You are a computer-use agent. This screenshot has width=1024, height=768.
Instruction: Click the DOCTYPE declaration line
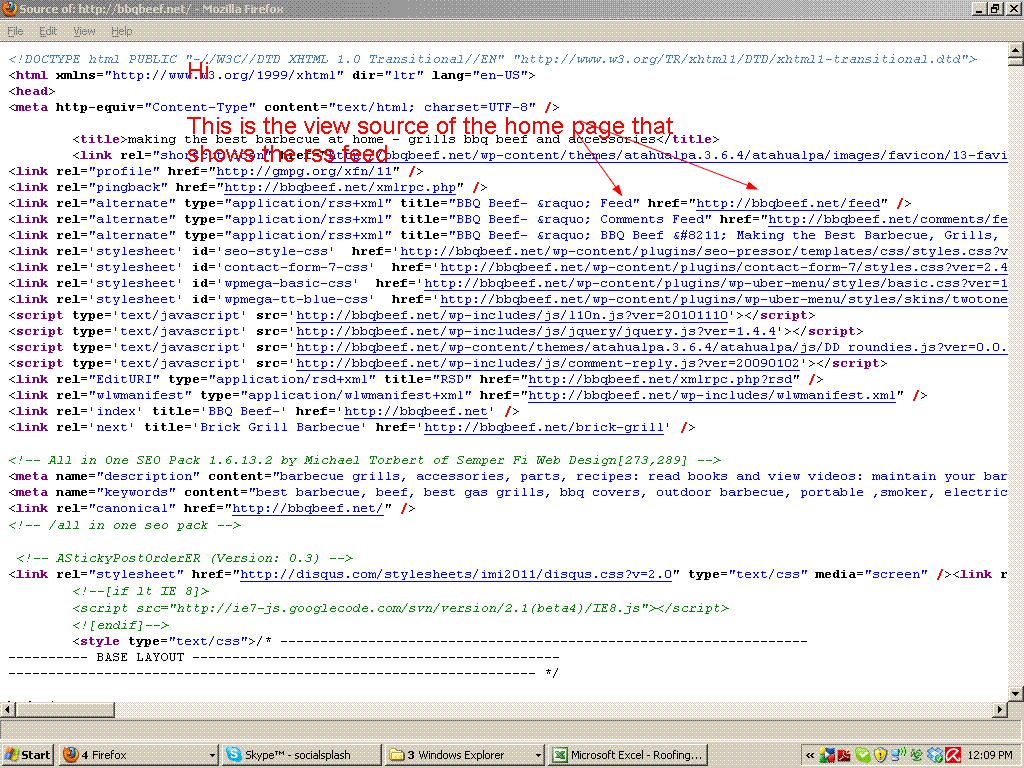point(492,59)
